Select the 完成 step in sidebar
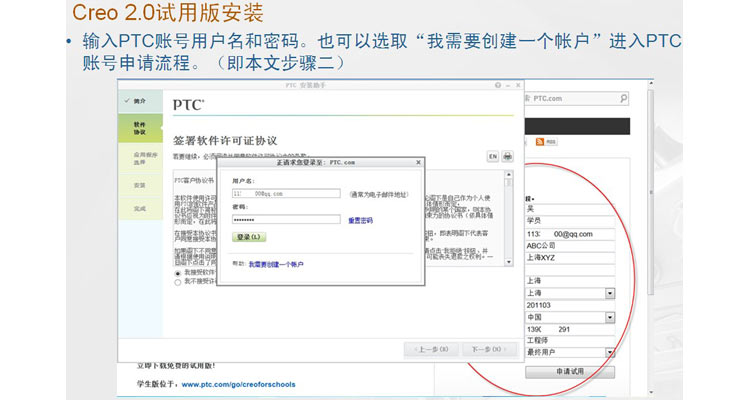The image size is (749, 400). click(x=140, y=209)
